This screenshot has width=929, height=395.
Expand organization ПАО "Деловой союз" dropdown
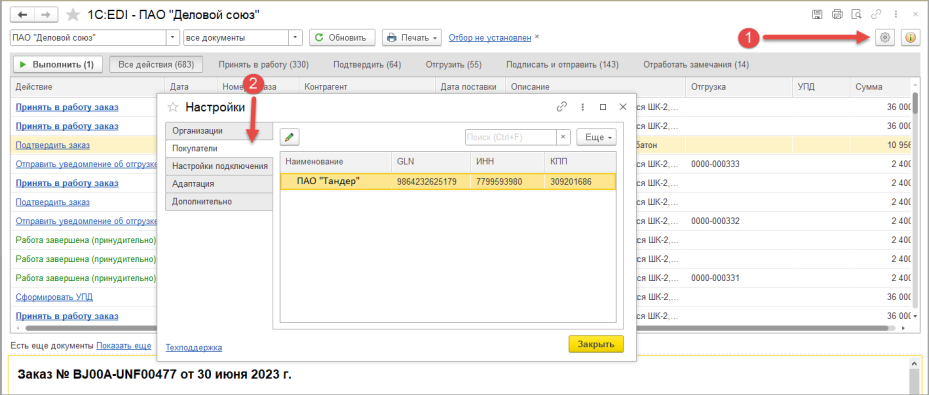coord(173,37)
